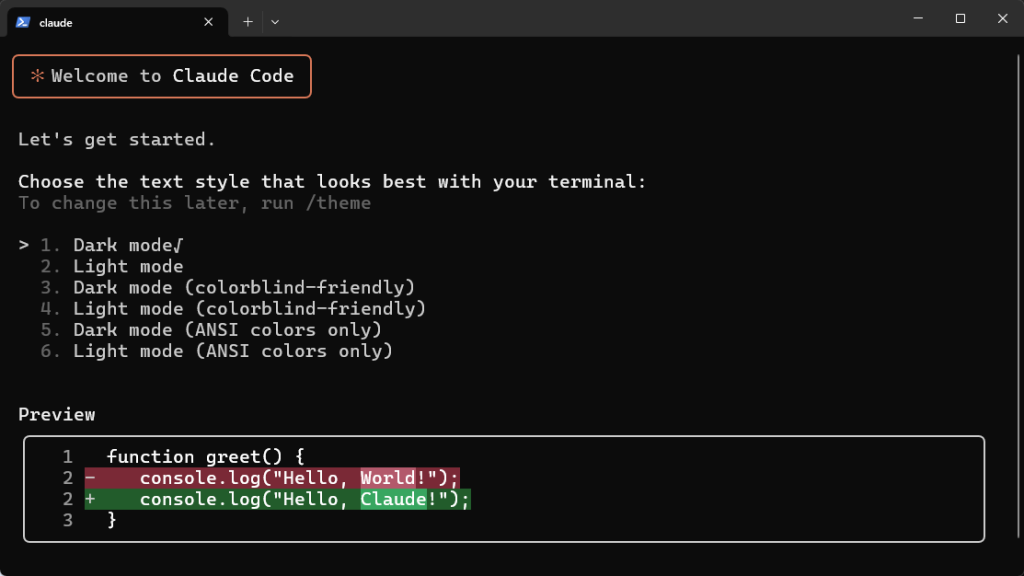
Task: Click the checkmark next to Dark mode
Action: click(x=178, y=246)
